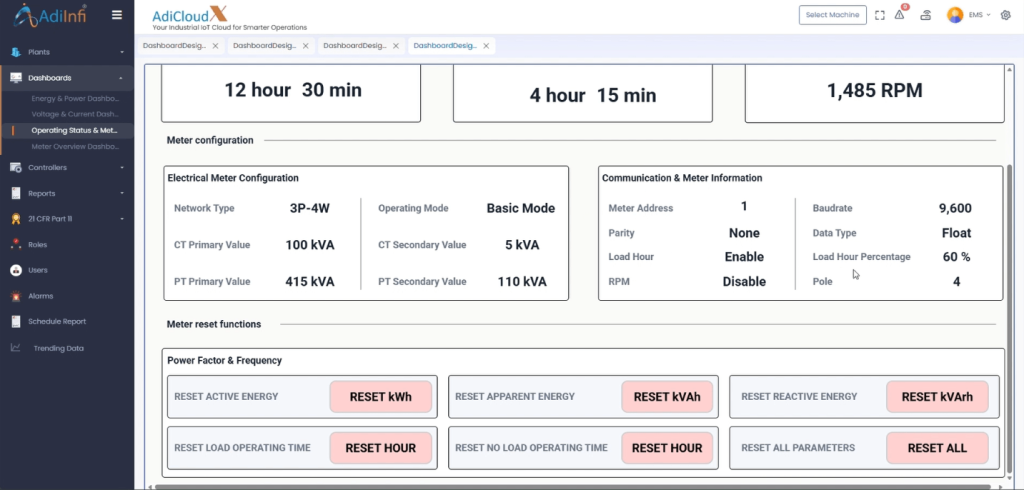The width and height of the screenshot is (1024, 490).
Task: Close the active fourth DashboardDesig tab
Action: click(486, 46)
